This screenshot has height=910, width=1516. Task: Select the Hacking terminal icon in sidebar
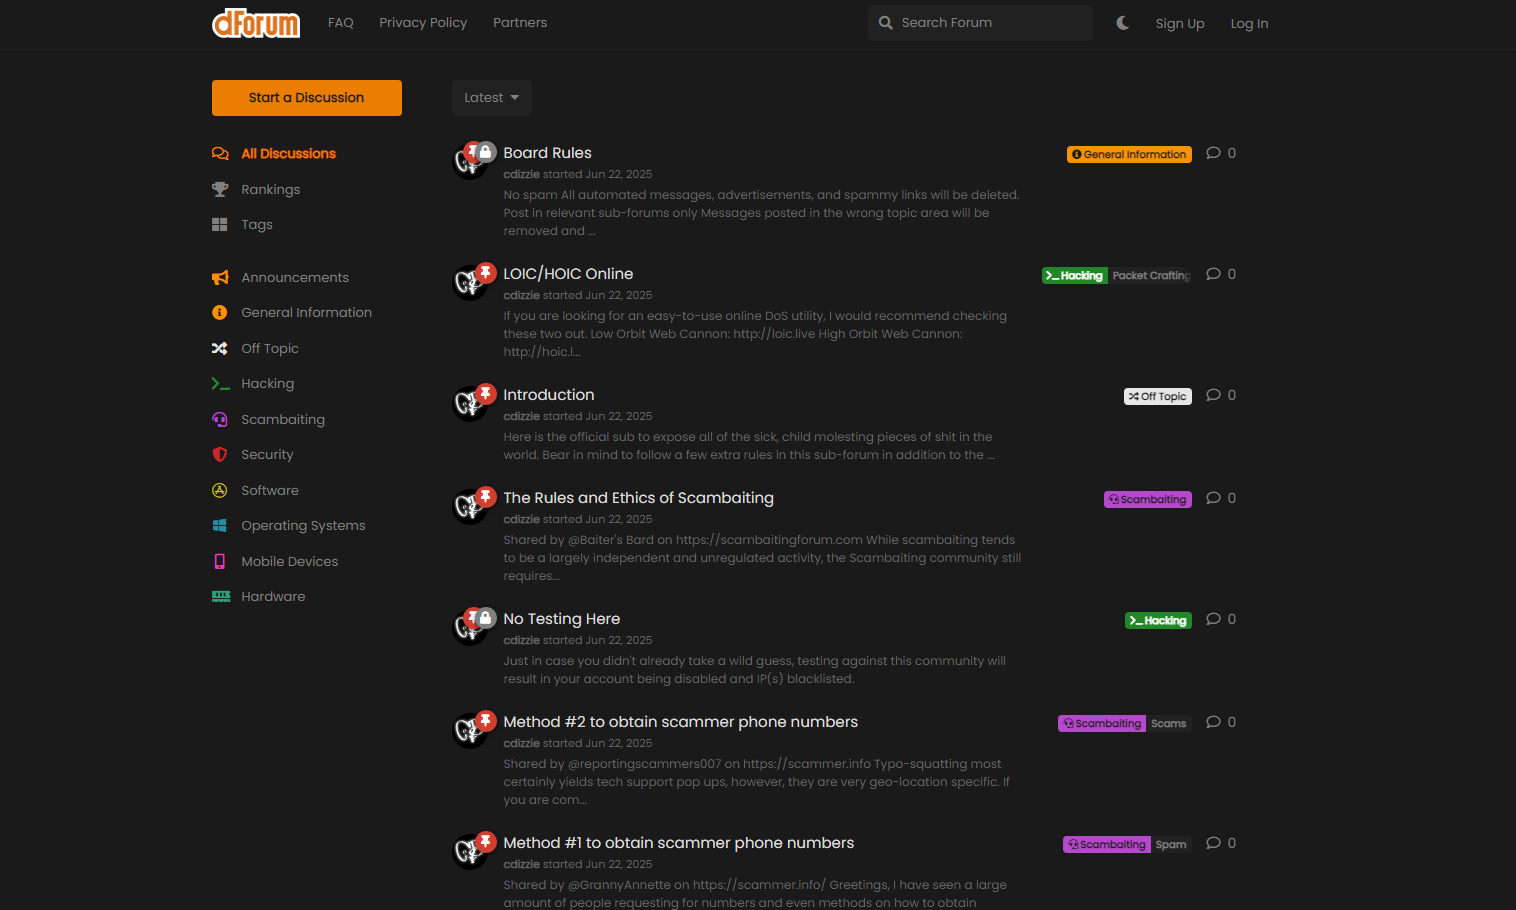click(x=220, y=383)
